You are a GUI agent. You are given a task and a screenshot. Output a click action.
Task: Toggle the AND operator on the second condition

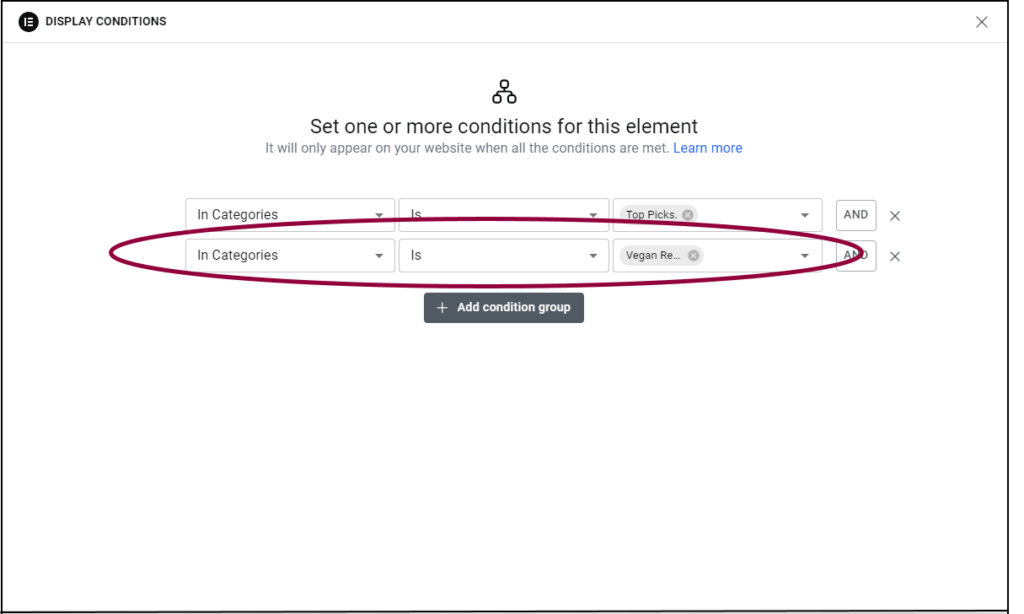(x=856, y=256)
